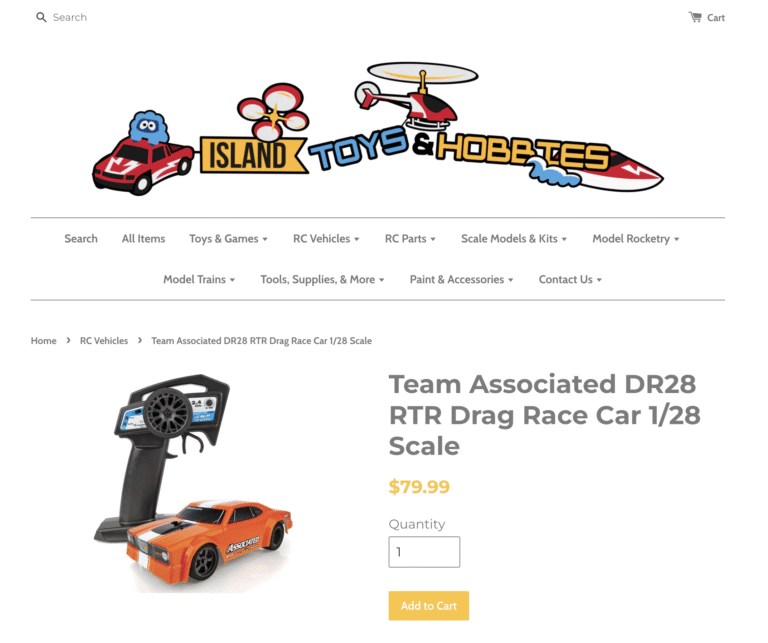This screenshot has width=768, height=643.
Task: Click the top Search text field
Action: coord(70,18)
